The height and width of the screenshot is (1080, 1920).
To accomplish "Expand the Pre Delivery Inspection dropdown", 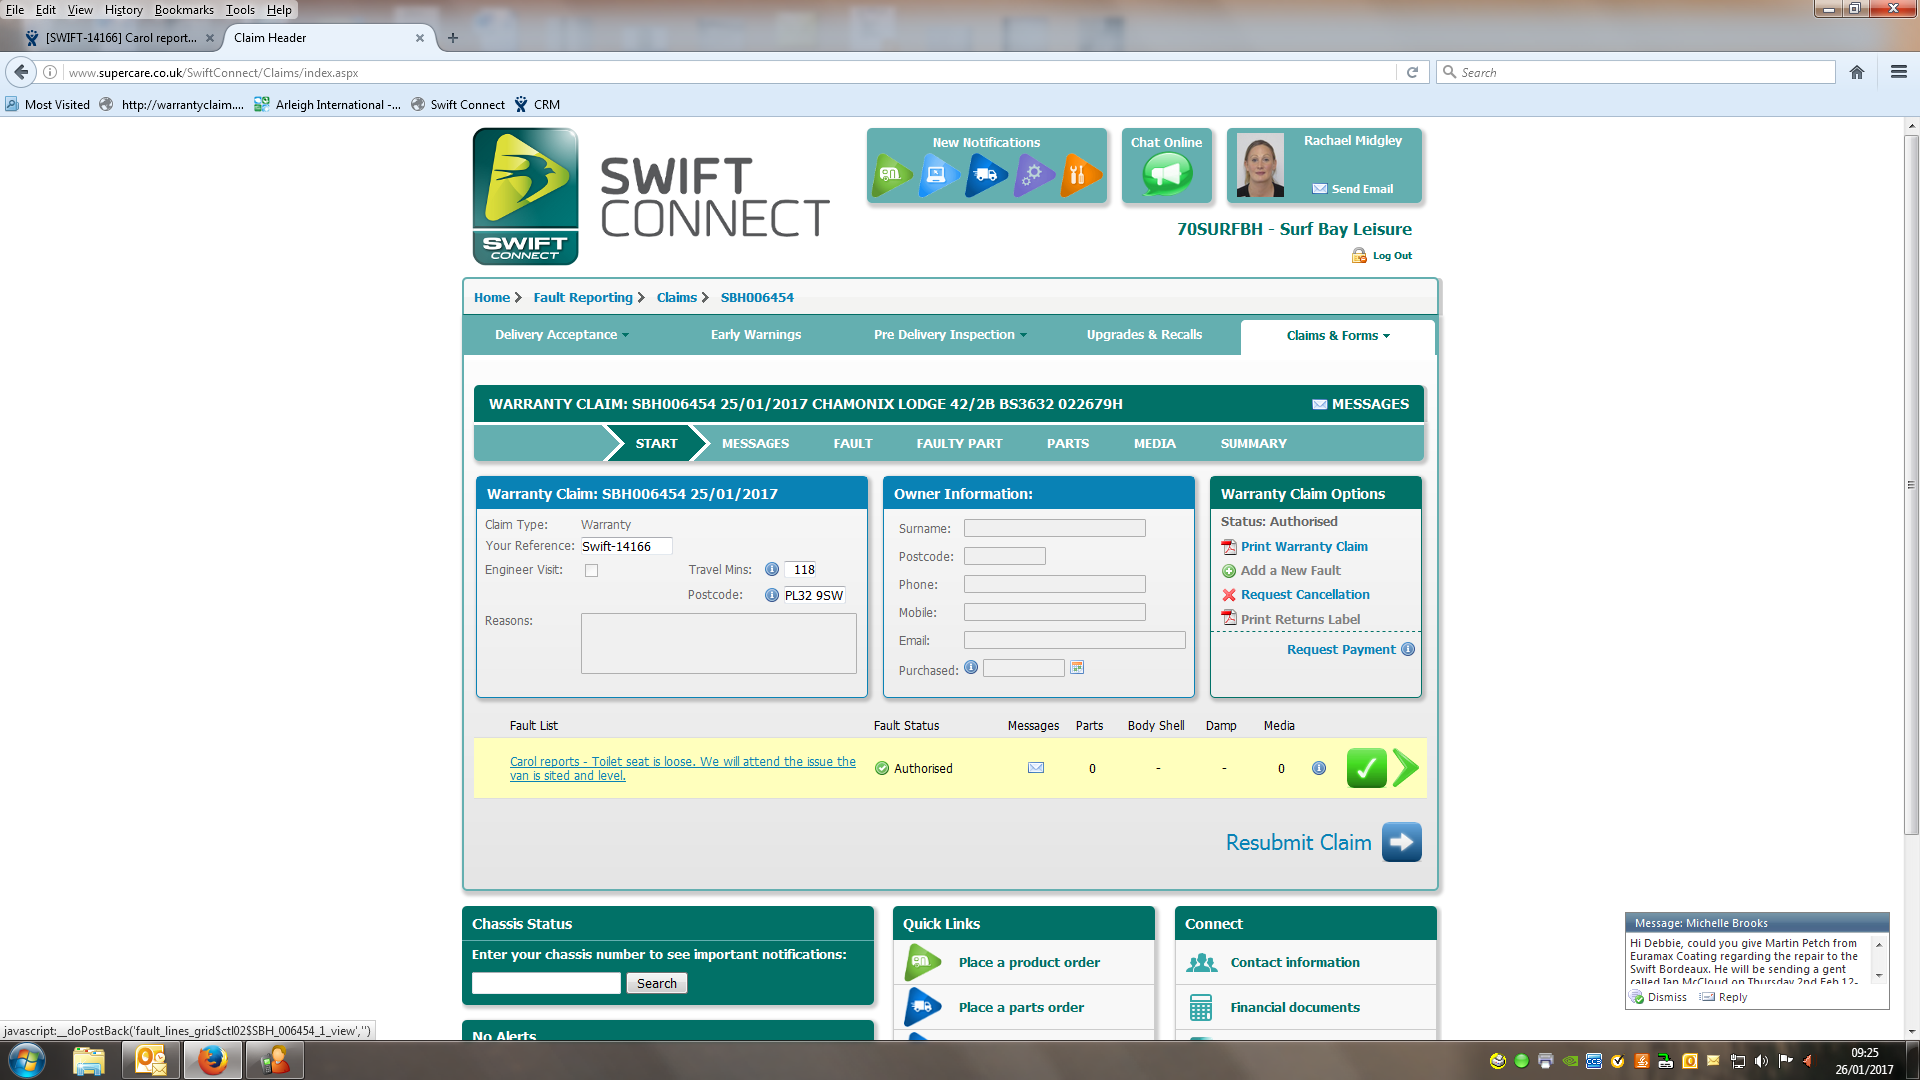I will click(x=950, y=335).
